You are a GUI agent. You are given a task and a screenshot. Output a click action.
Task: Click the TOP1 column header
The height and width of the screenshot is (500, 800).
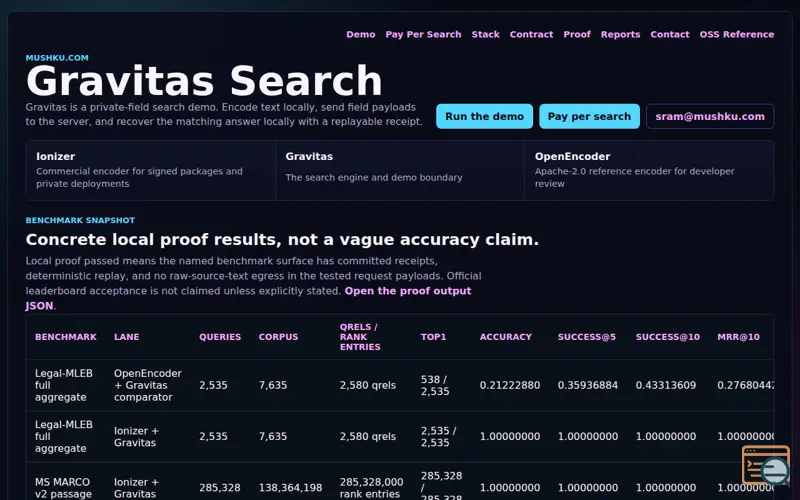(433, 337)
